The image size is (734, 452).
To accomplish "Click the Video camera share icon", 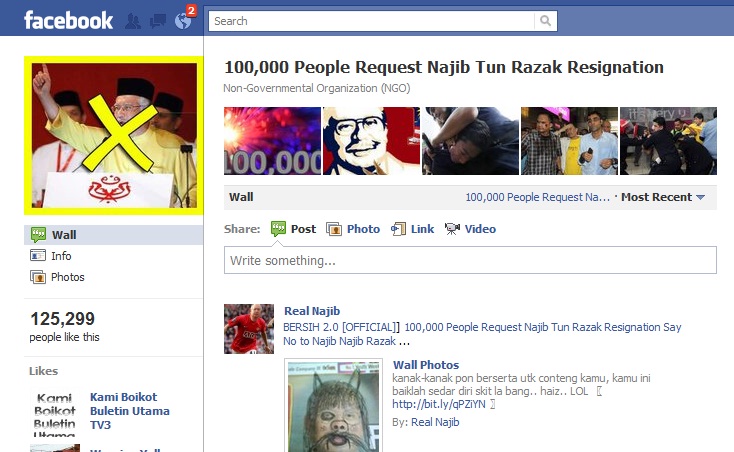I will pos(452,229).
